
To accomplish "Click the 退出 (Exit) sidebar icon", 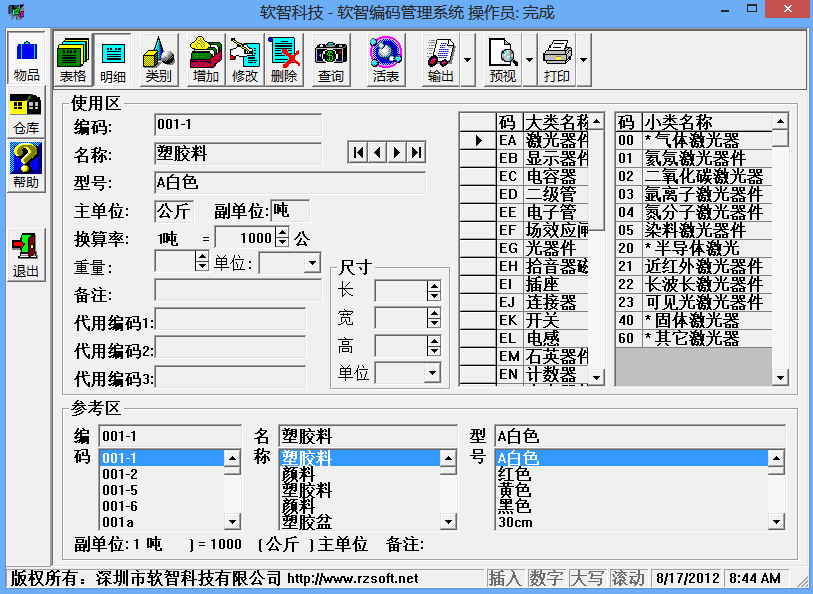I will (26, 256).
